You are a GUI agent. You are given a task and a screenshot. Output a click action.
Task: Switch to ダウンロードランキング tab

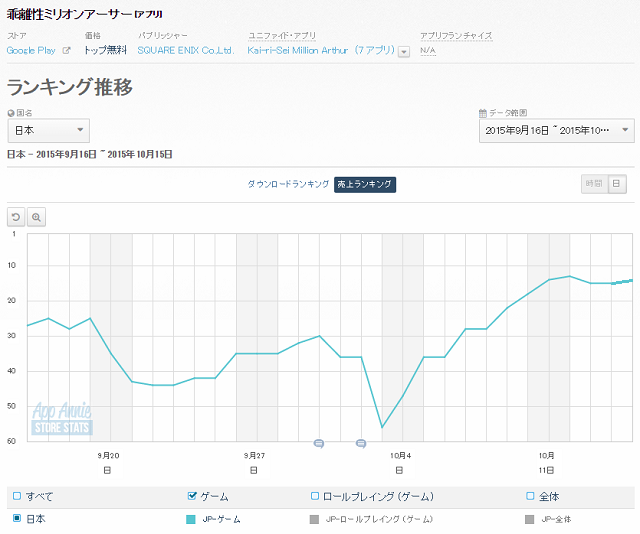click(288, 184)
